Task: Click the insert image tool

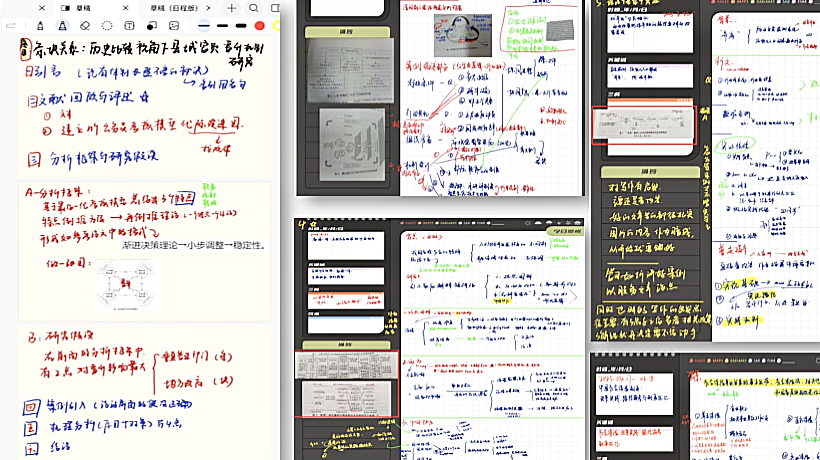Action: [x=174, y=25]
